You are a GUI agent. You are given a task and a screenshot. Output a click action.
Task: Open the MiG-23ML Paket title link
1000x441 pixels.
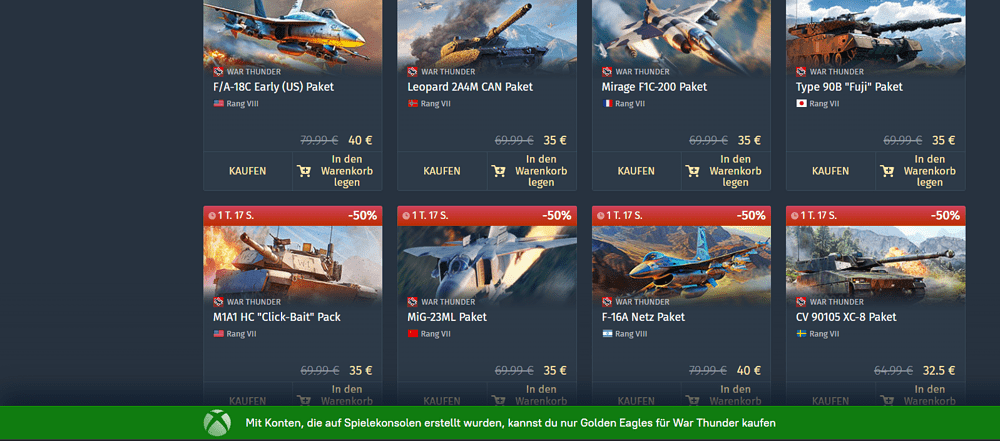tap(447, 317)
